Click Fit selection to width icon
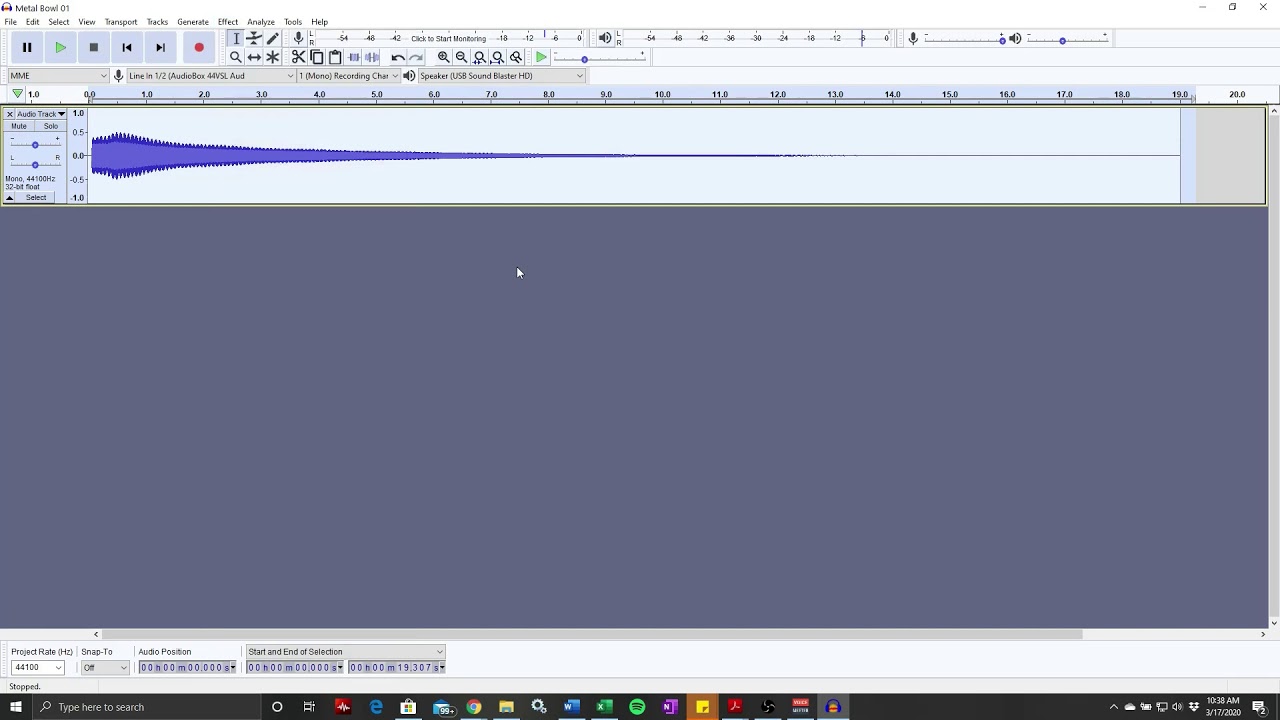 [480, 57]
